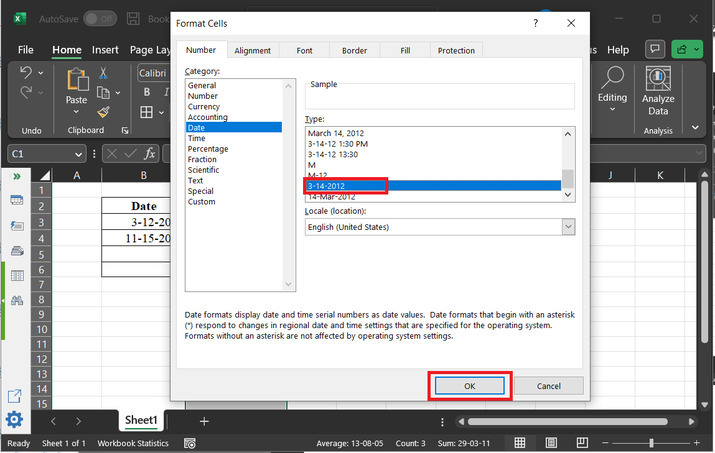The width and height of the screenshot is (715, 453).
Task: Switch to the Alignment tab
Action: 252,50
